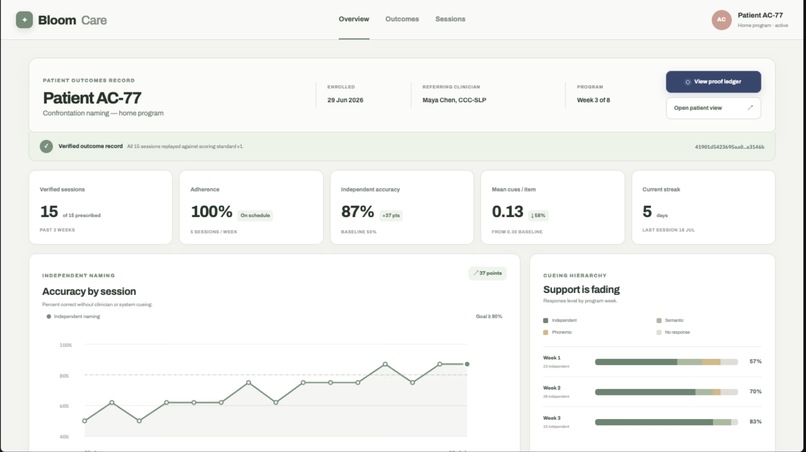Viewport: 806px width, 452px height.
Task: Switch to the Overview tab
Action: pos(354,19)
